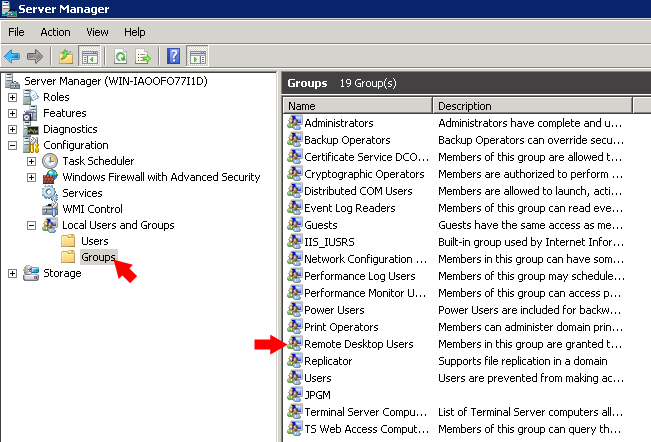Select the Cryptographic Operators group

[364, 174]
